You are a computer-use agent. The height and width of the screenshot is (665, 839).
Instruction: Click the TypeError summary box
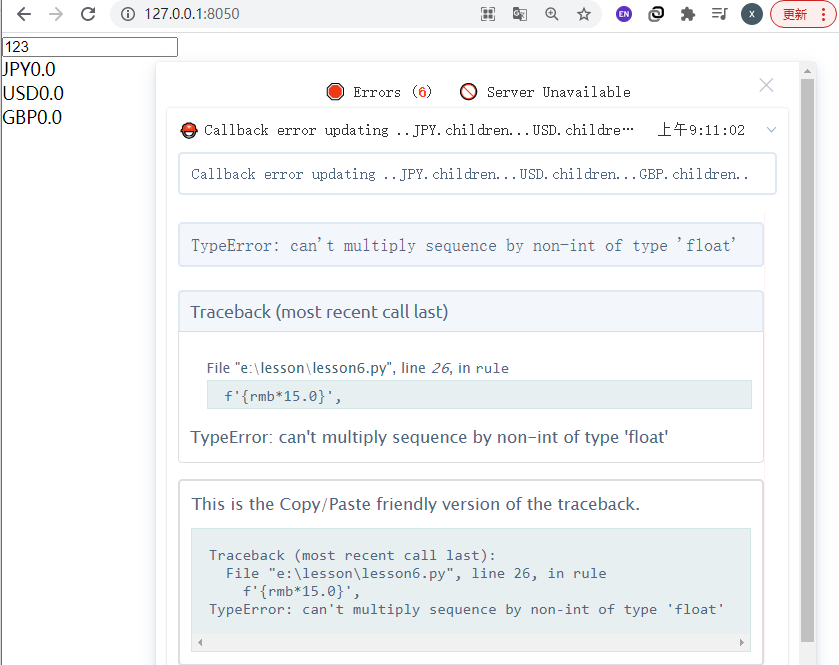(471, 245)
